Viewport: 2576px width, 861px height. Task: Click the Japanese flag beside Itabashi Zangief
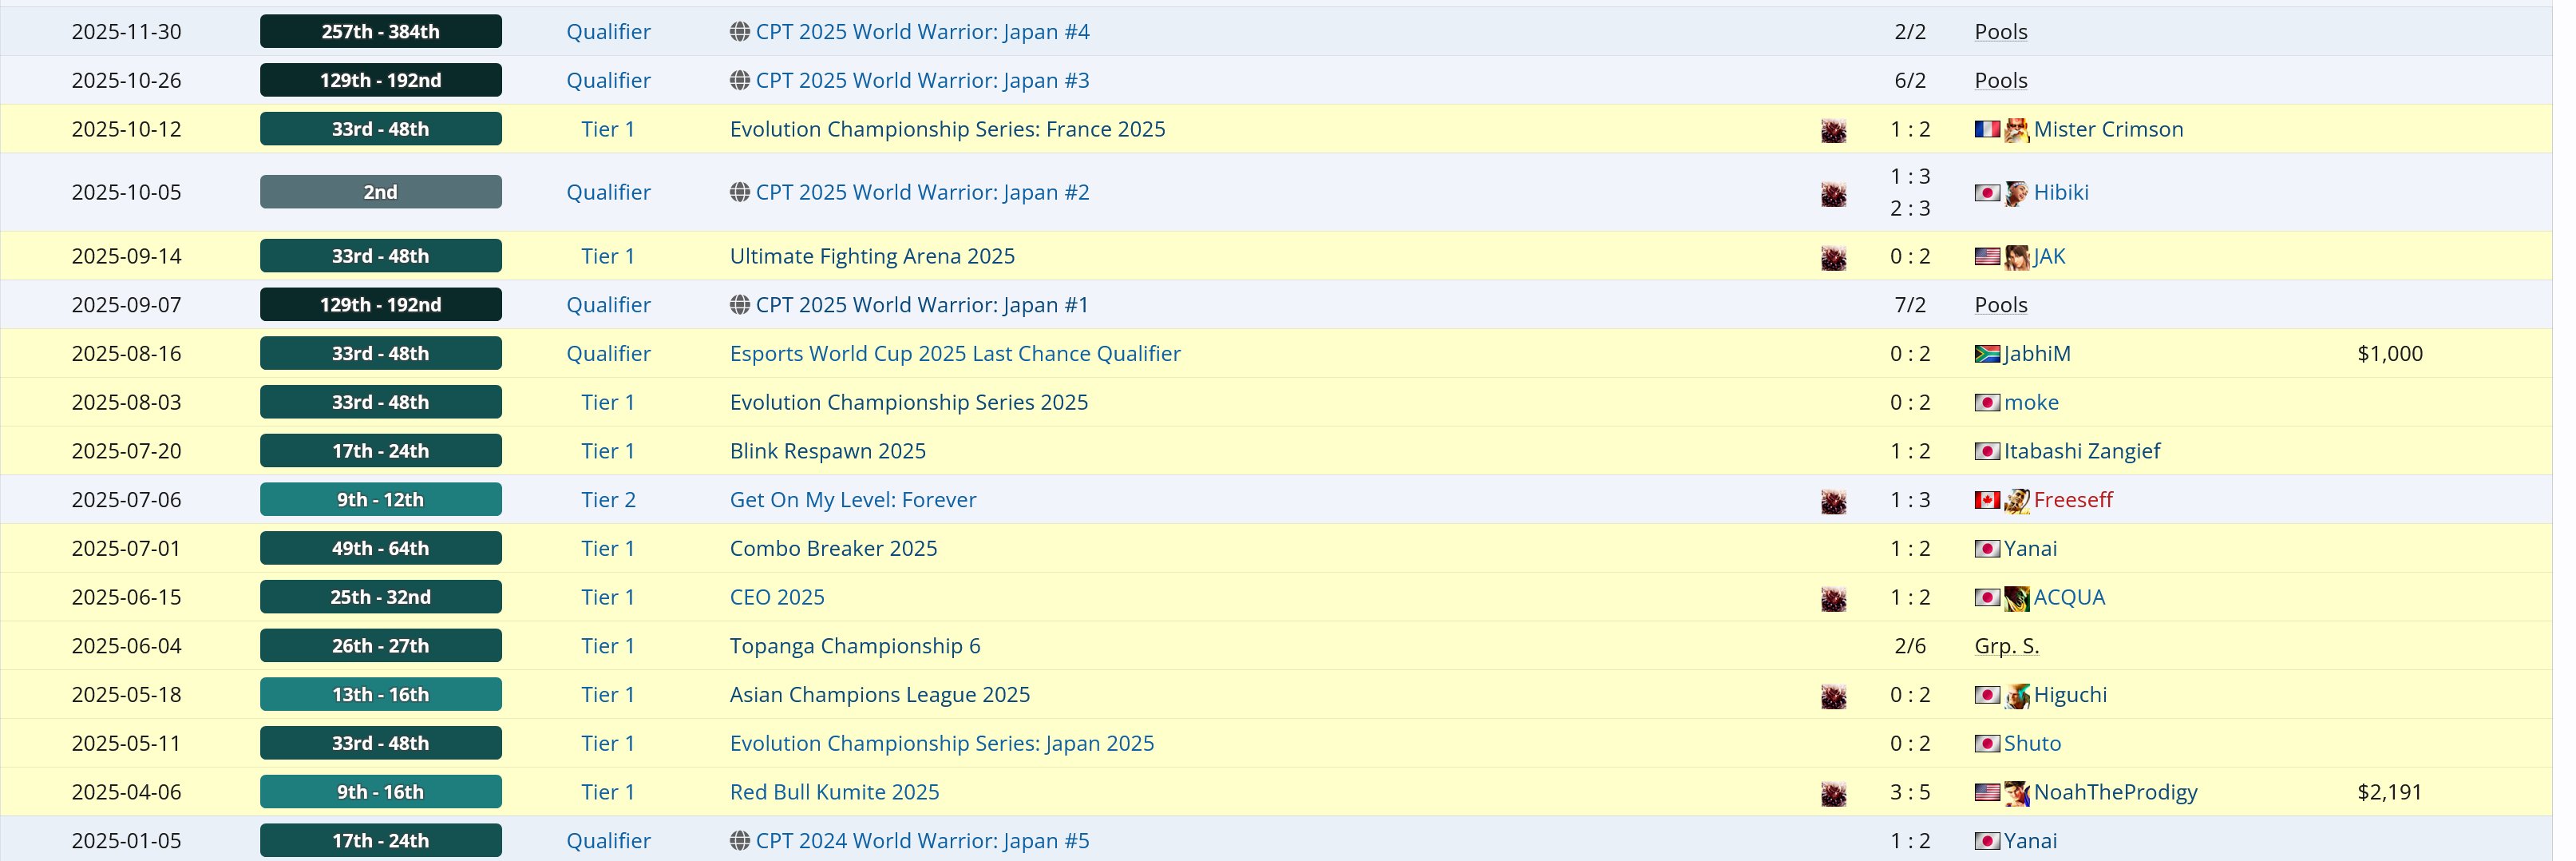[x=1987, y=451]
